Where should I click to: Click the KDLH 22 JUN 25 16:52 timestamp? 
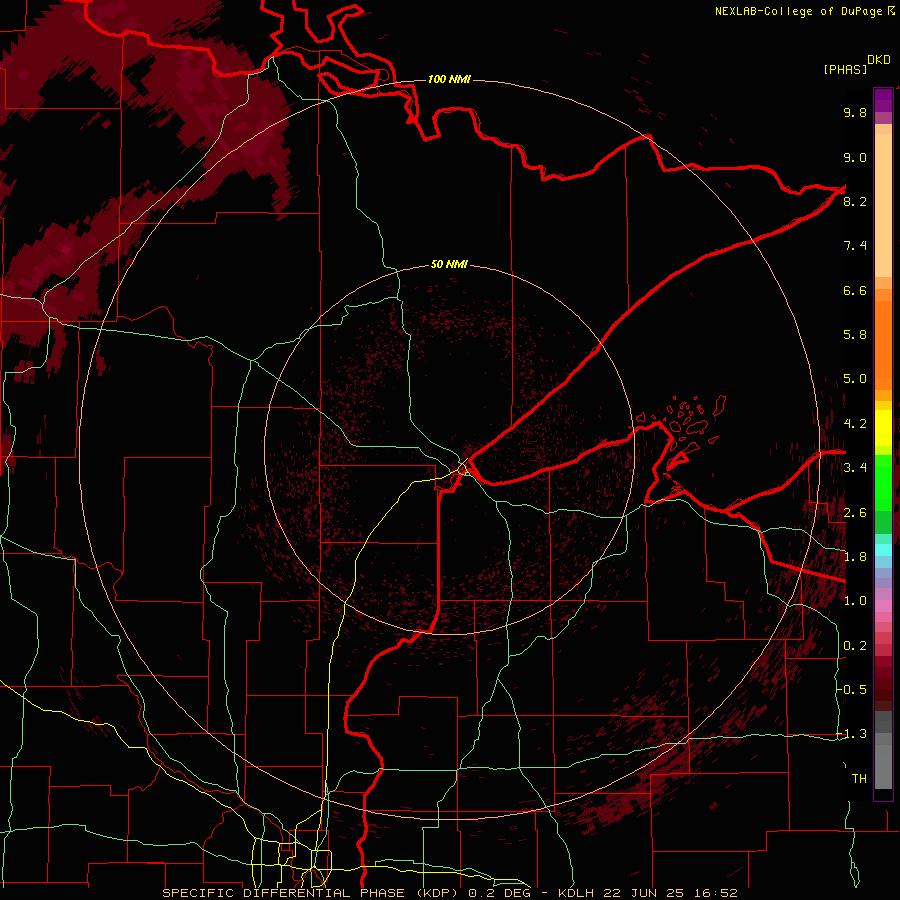click(647, 893)
